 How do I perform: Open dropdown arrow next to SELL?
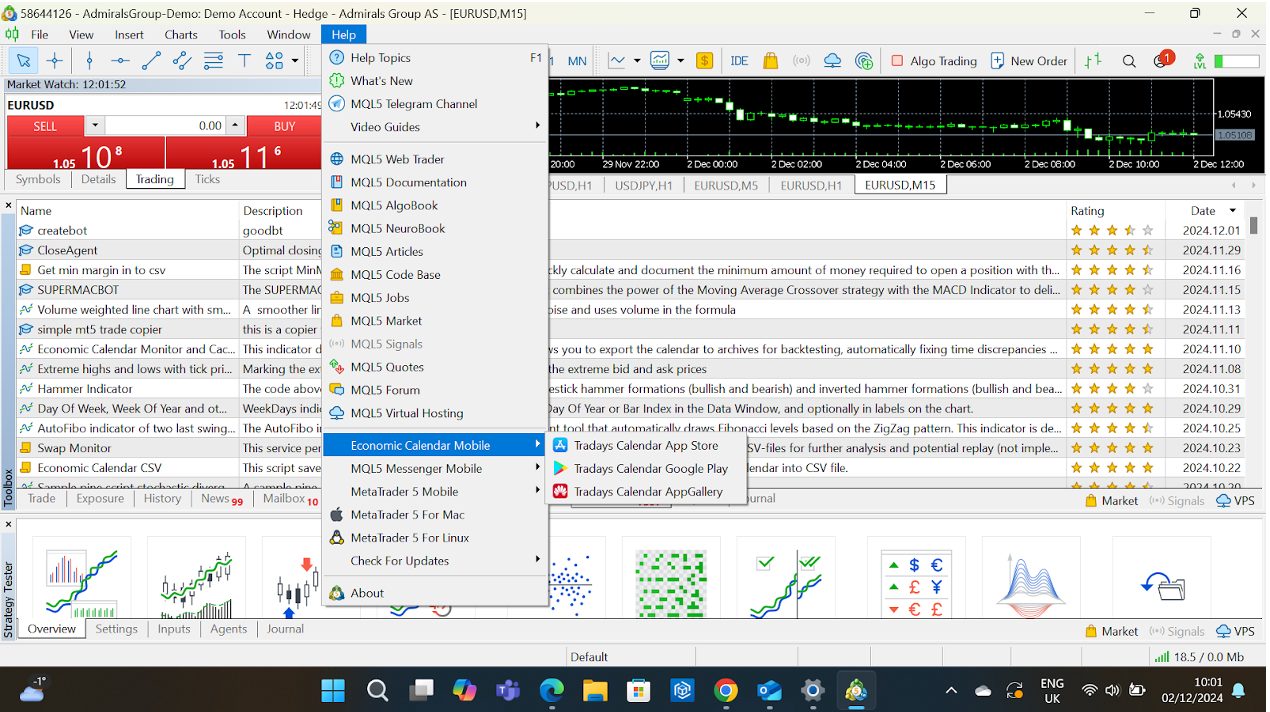94,126
